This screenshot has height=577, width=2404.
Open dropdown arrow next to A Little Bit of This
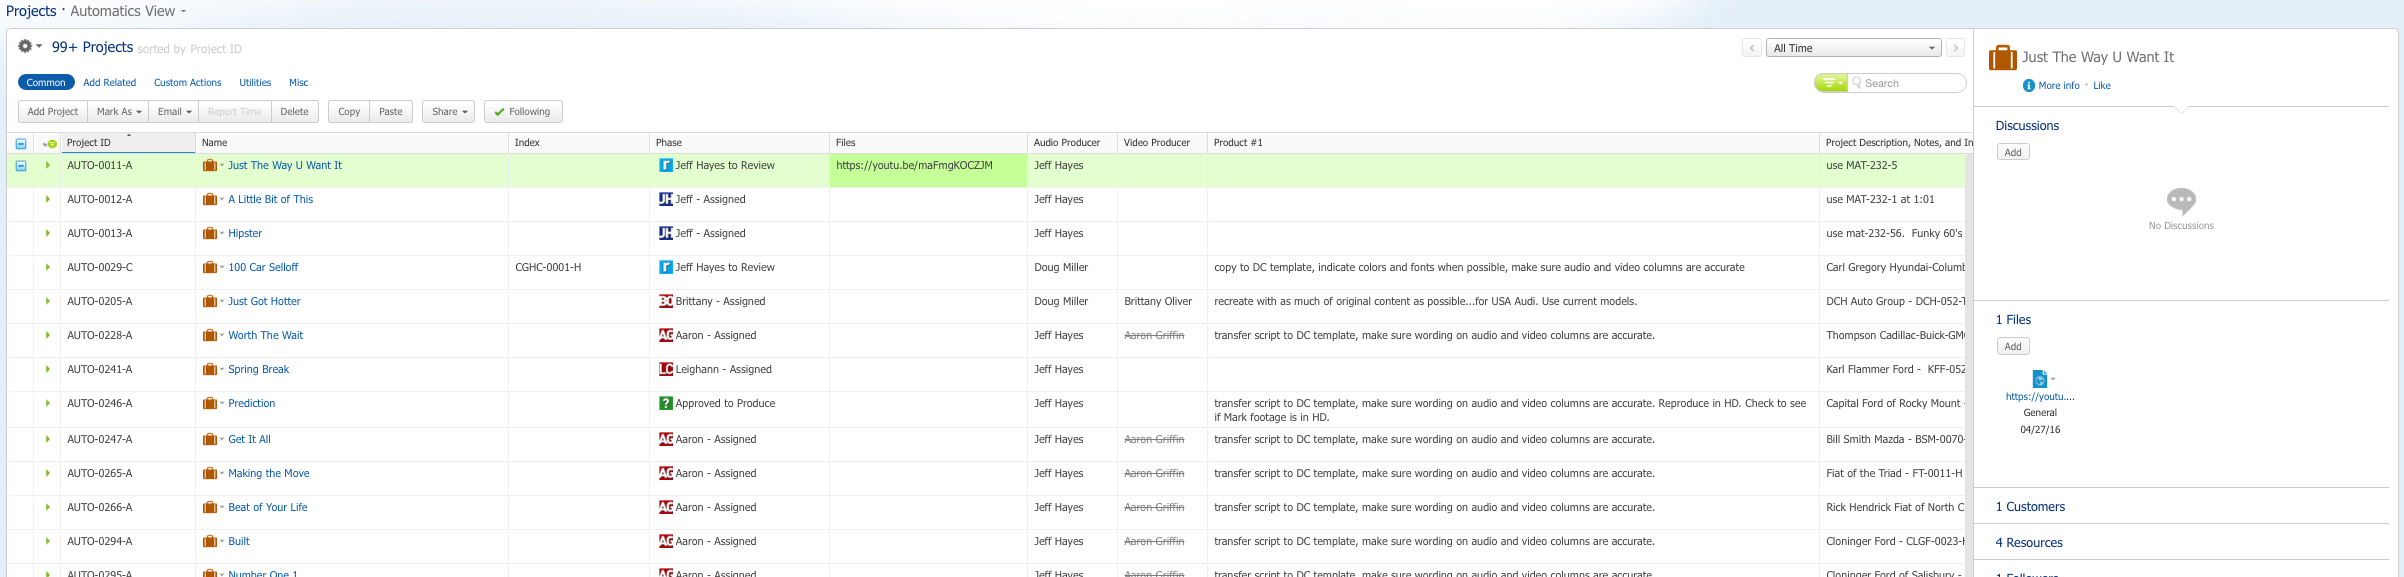pyautogui.click(x=223, y=200)
